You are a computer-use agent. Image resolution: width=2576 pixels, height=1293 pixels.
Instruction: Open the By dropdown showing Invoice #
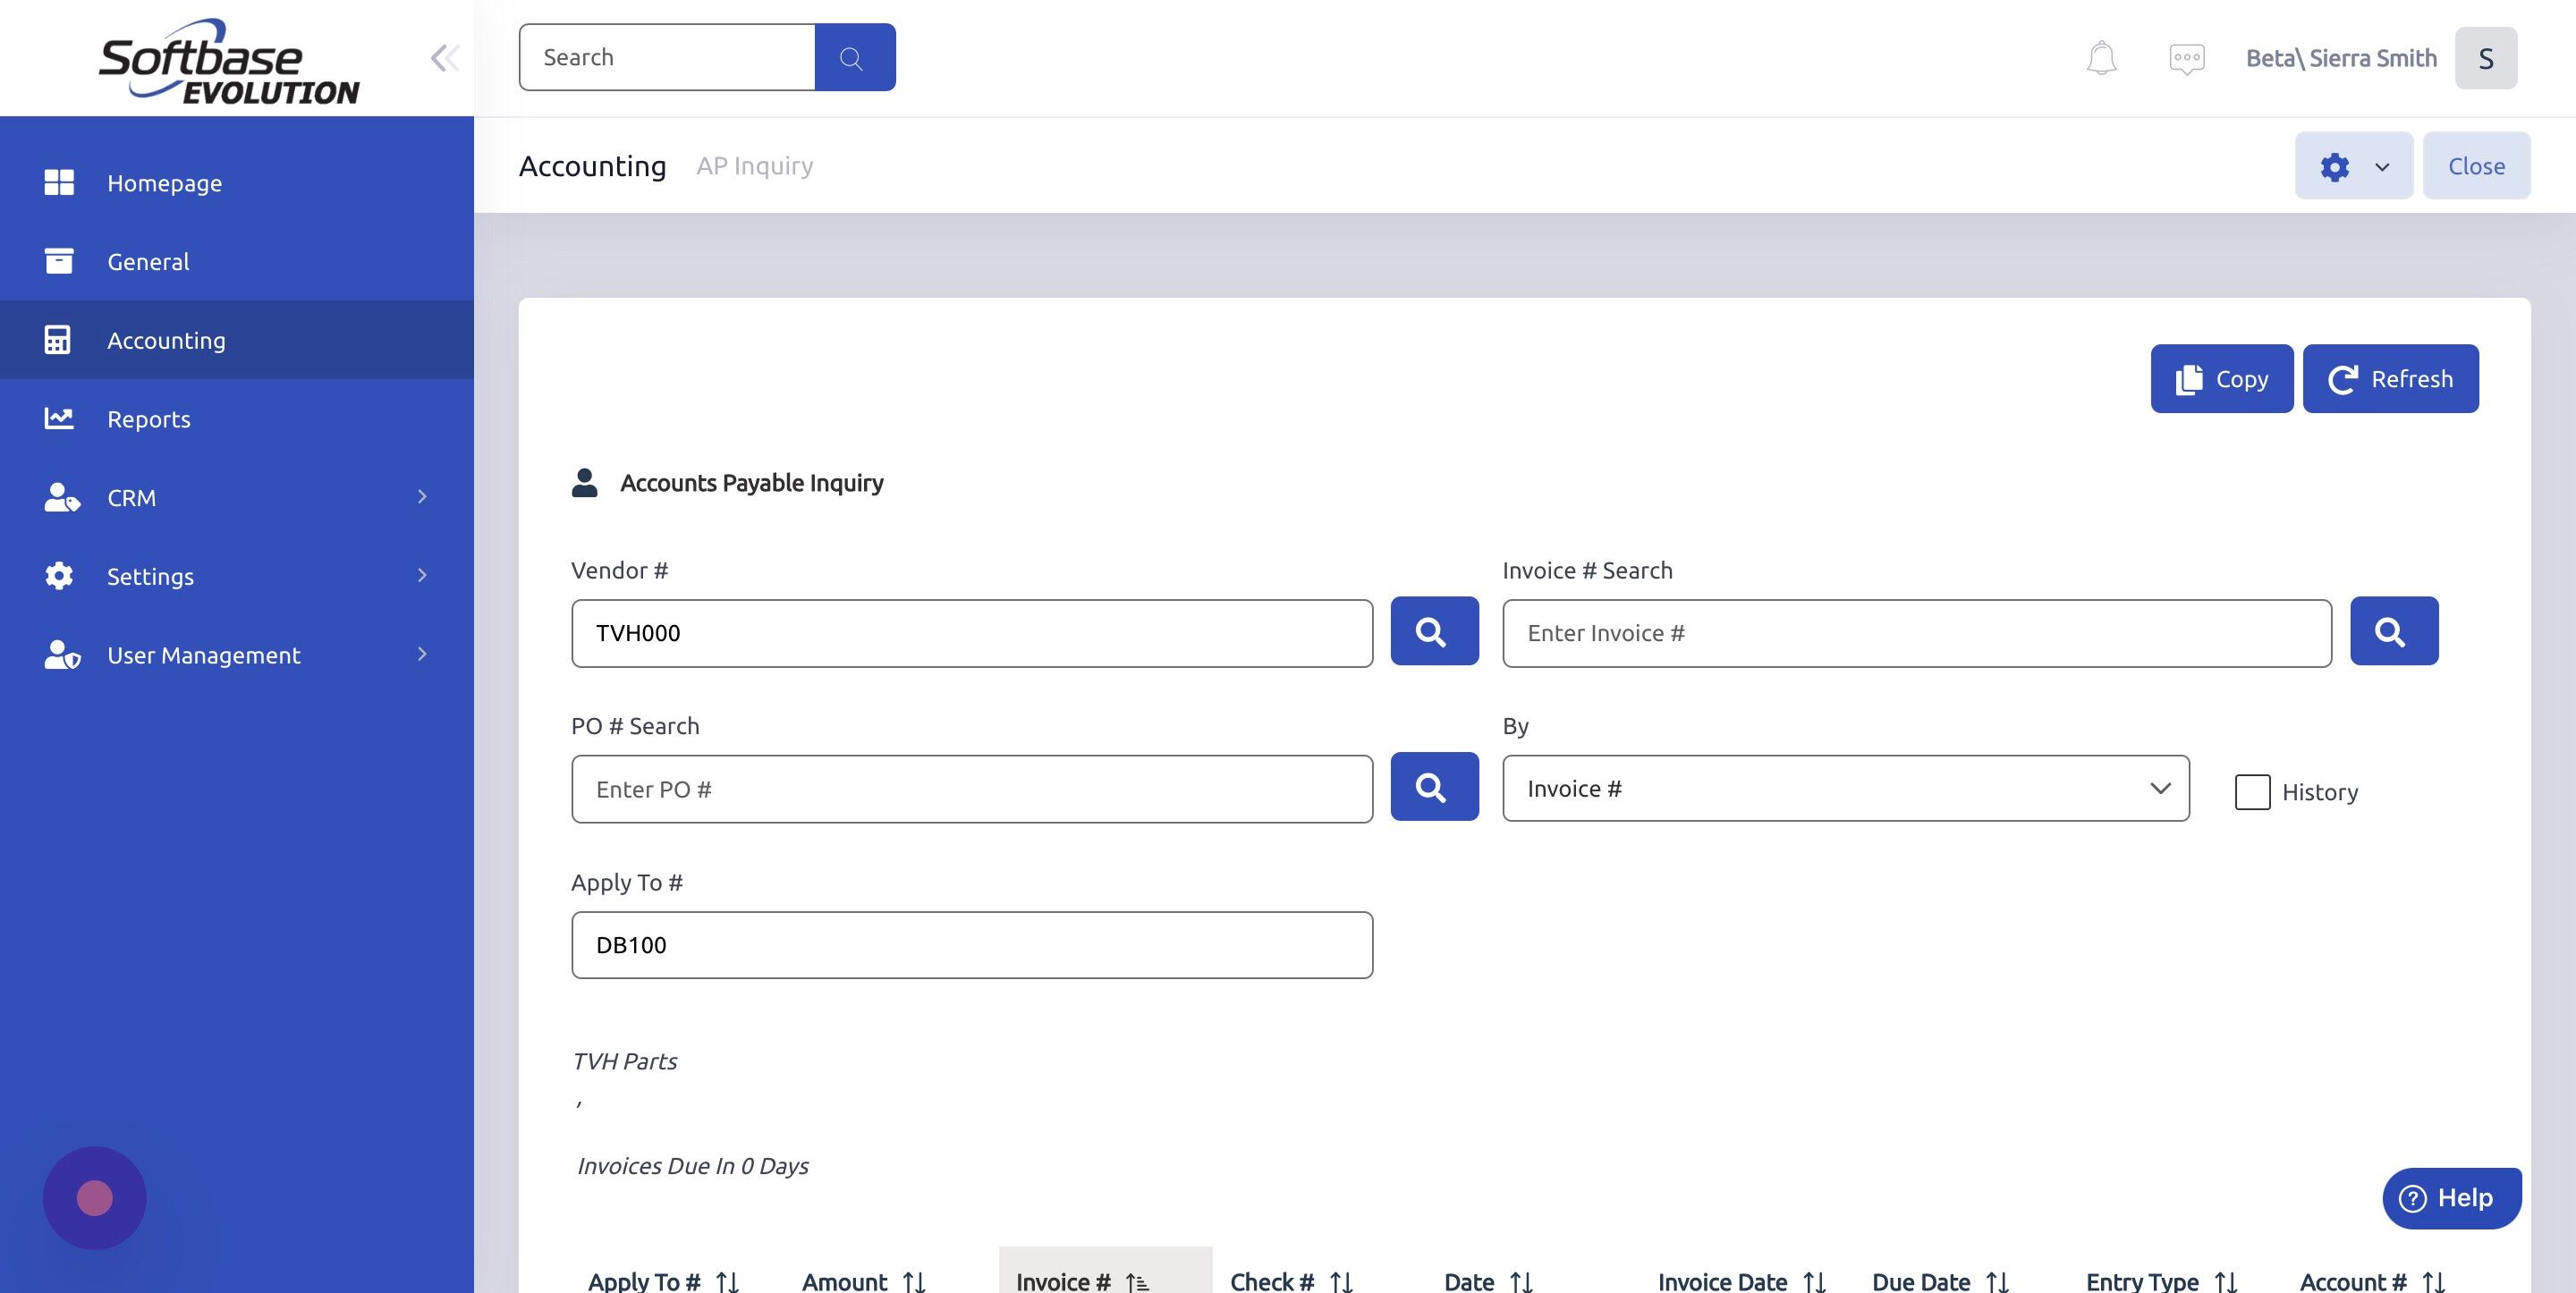pyautogui.click(x=1845, y=788)
